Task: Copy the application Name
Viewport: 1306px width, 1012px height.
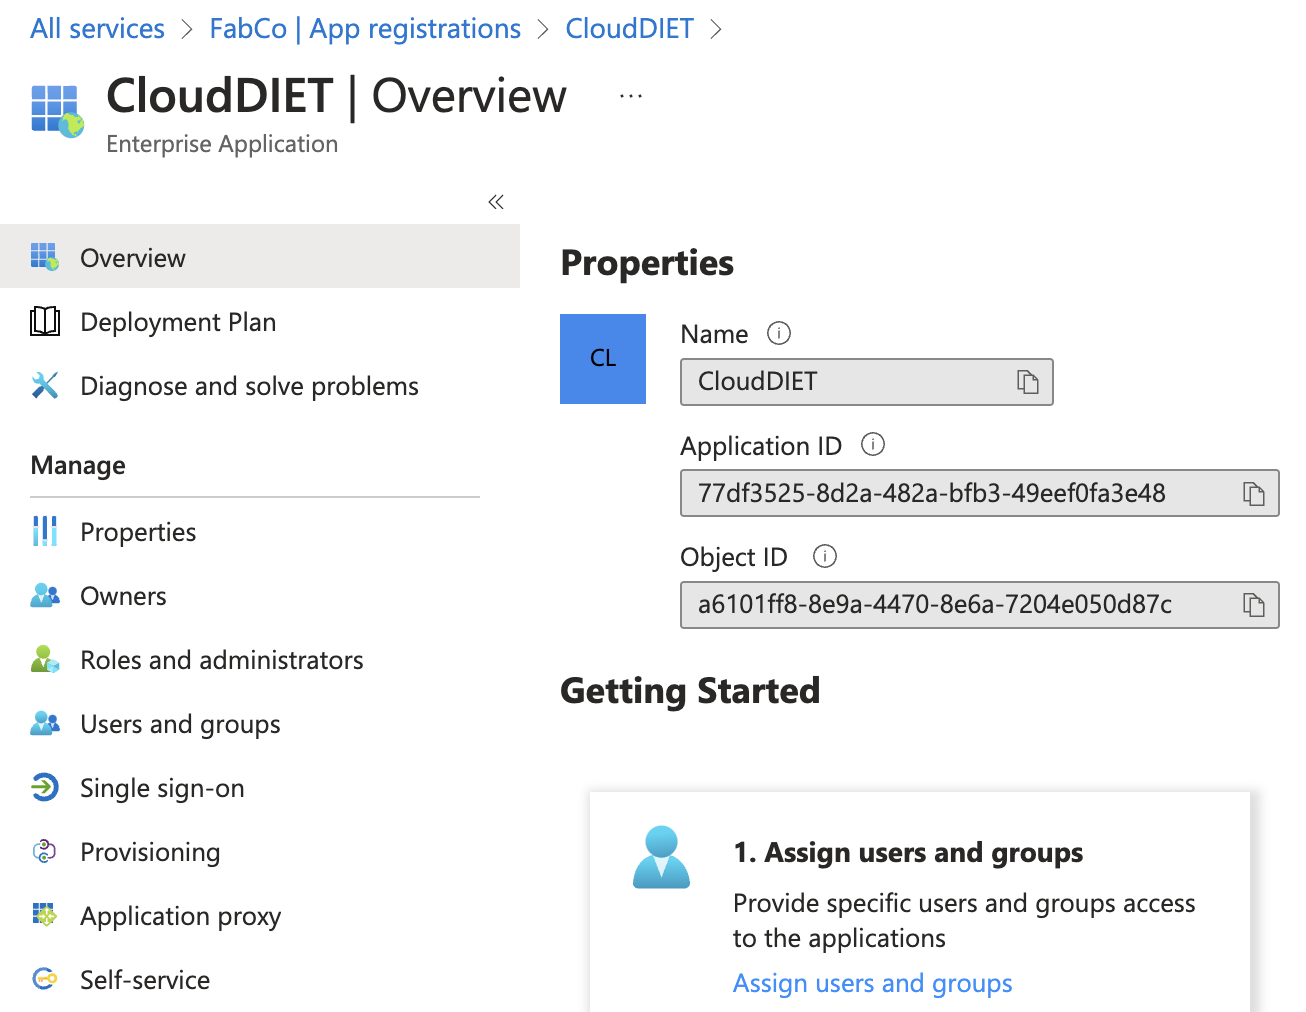Action: point(1029,382)
